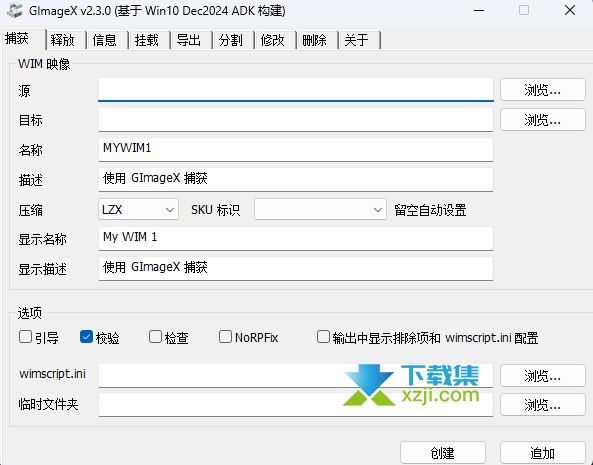Expand the 压缩 LZX dropdown
The width and height of the screenshot is (593, 465).
(138, 209)
